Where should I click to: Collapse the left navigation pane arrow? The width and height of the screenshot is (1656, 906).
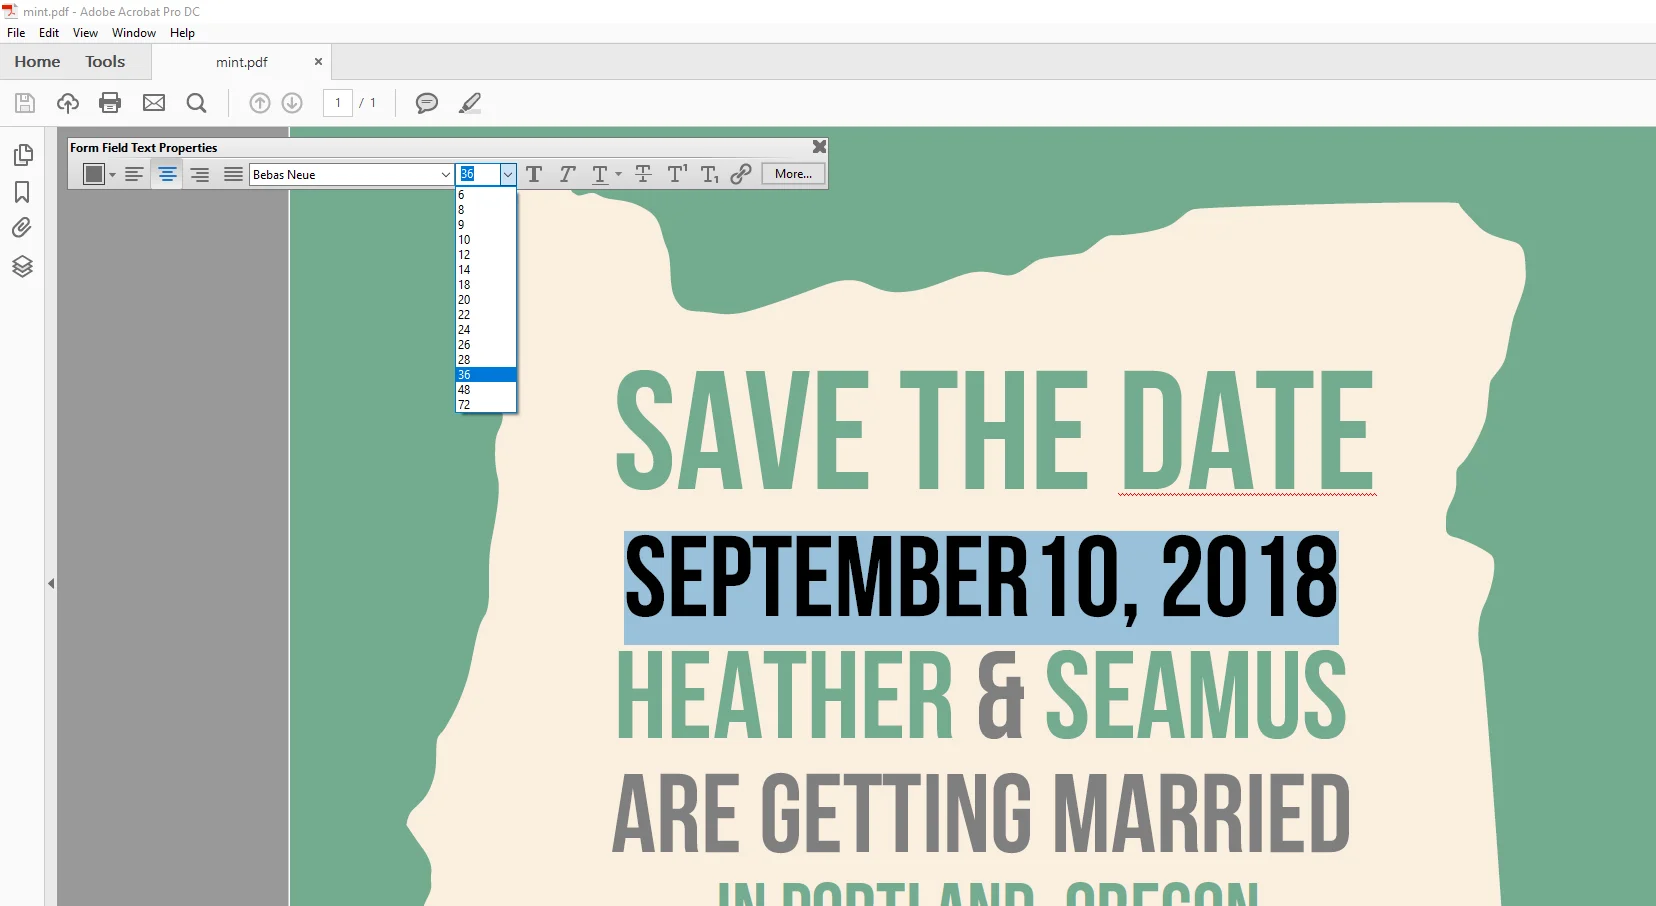click(x=51, y=583)
